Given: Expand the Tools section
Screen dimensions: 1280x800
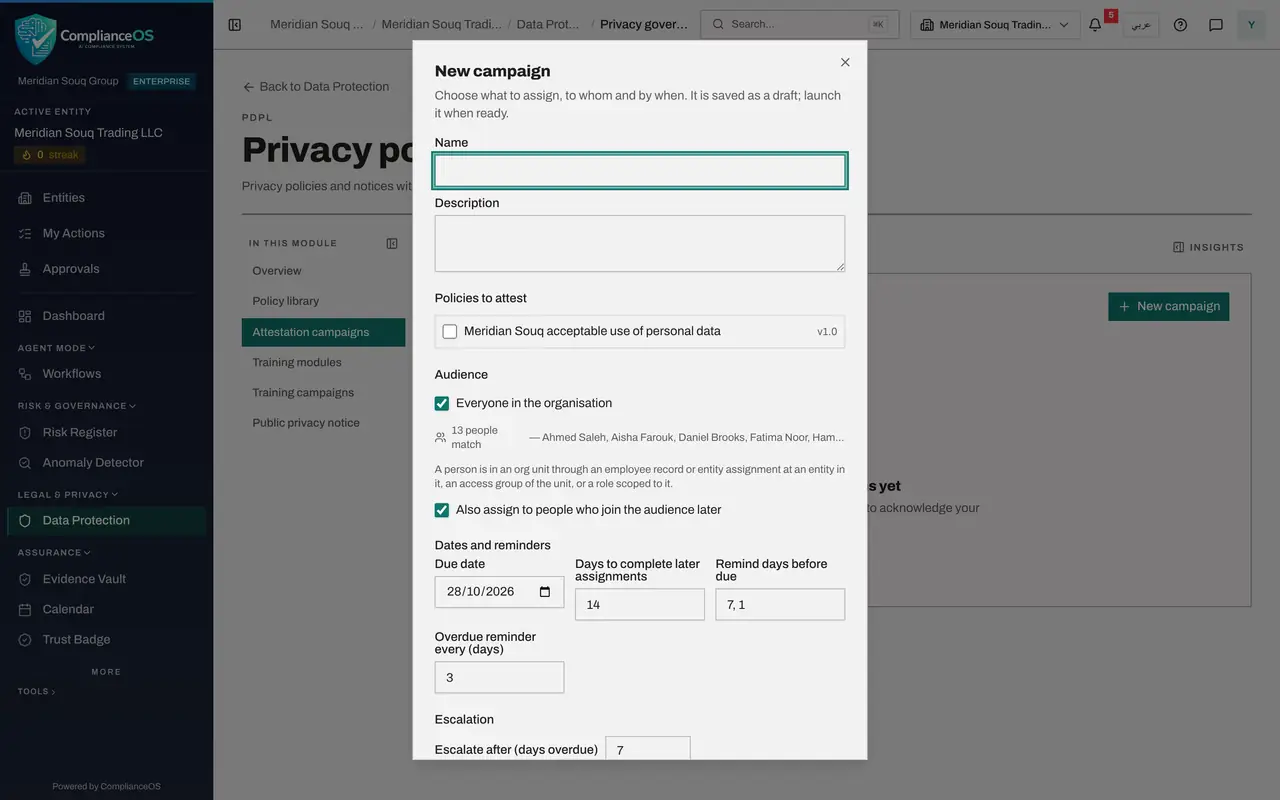Looking at the screenshot, I should click(37, 691).
